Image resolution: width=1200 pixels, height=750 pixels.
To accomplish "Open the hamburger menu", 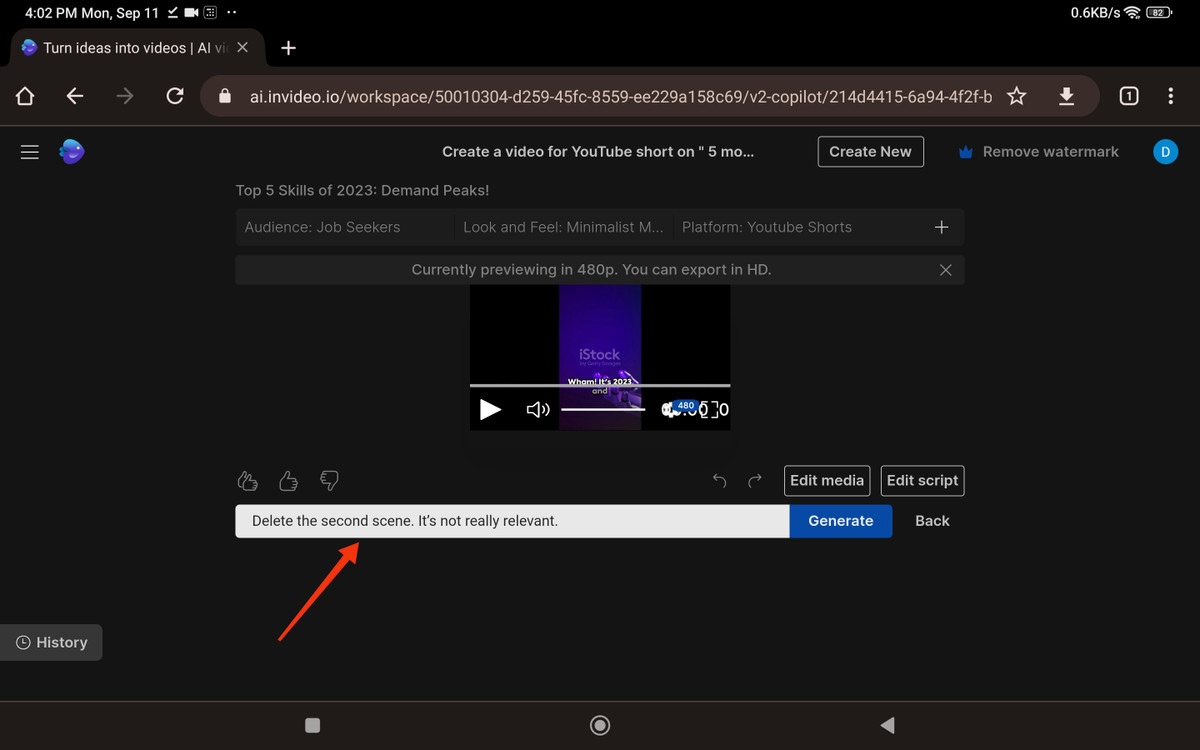I will 30,152.
